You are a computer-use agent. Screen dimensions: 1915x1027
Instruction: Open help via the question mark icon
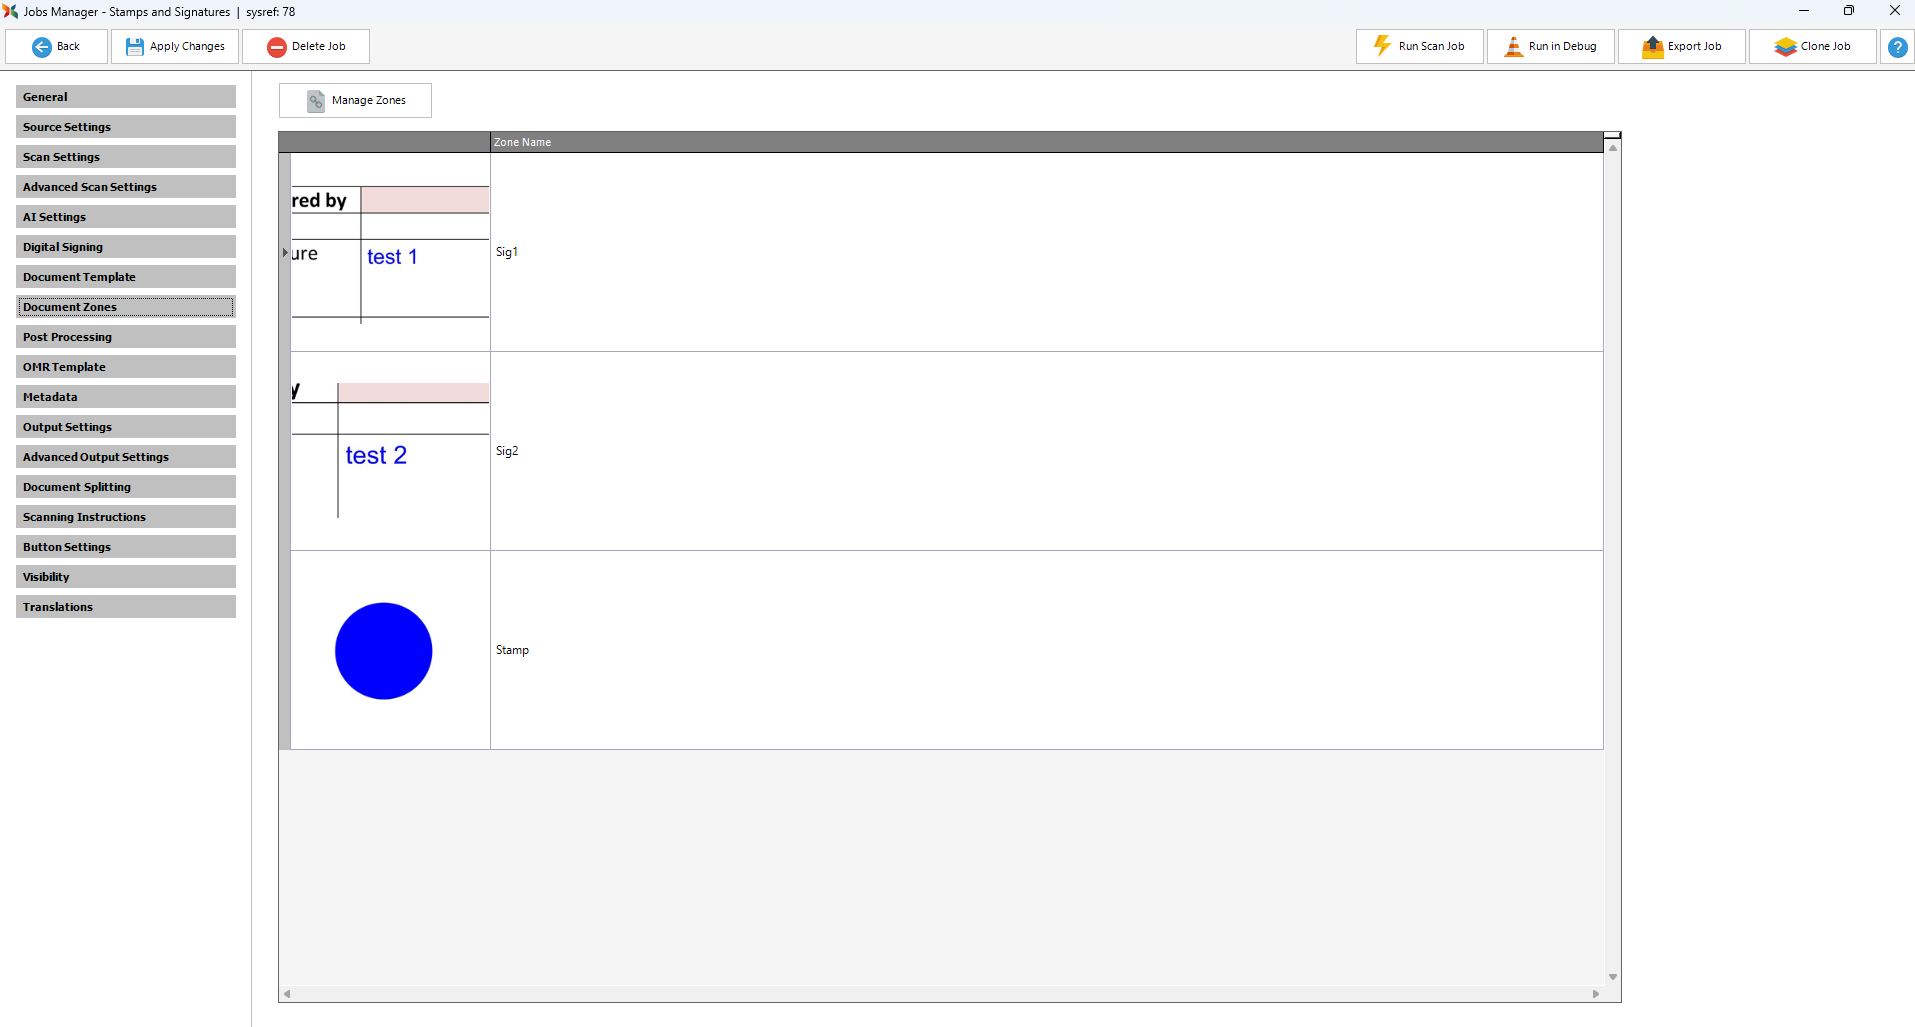[x=1897, y=47]
